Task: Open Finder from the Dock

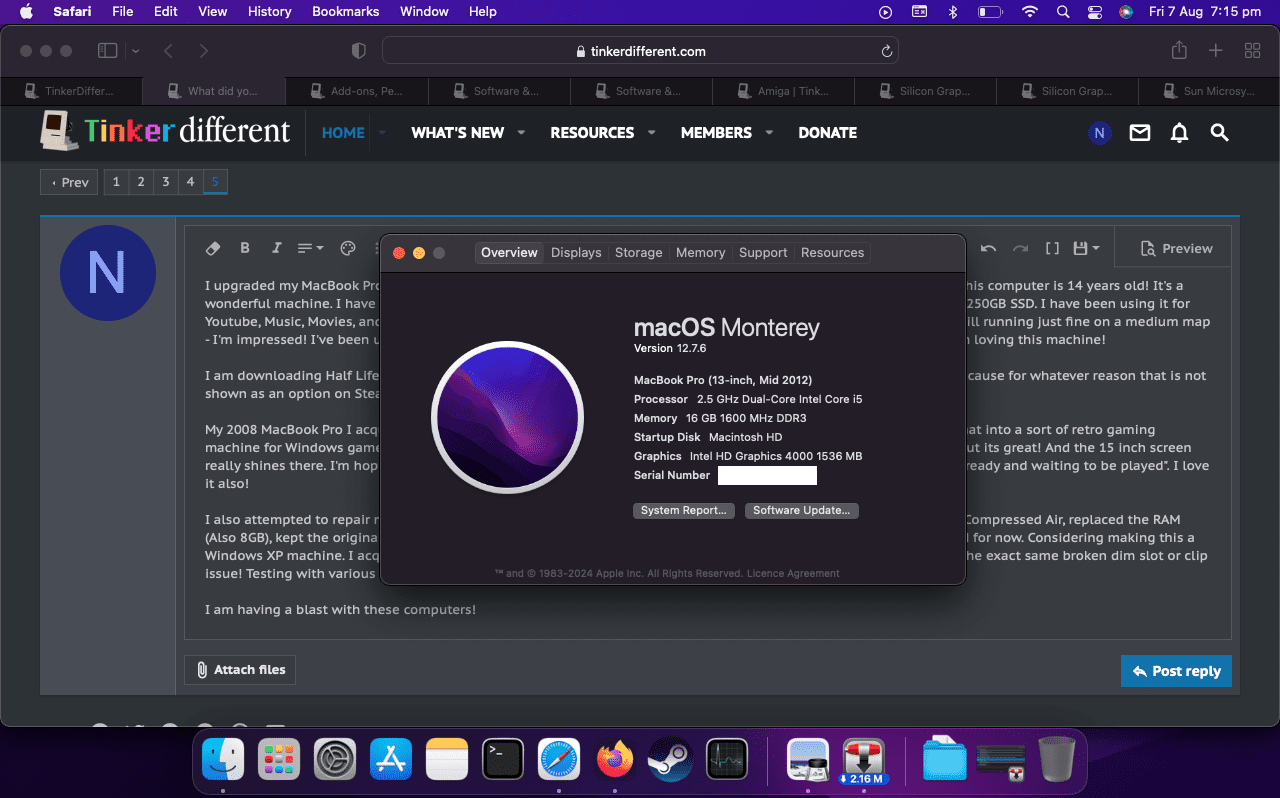Action: pos(223,759)
